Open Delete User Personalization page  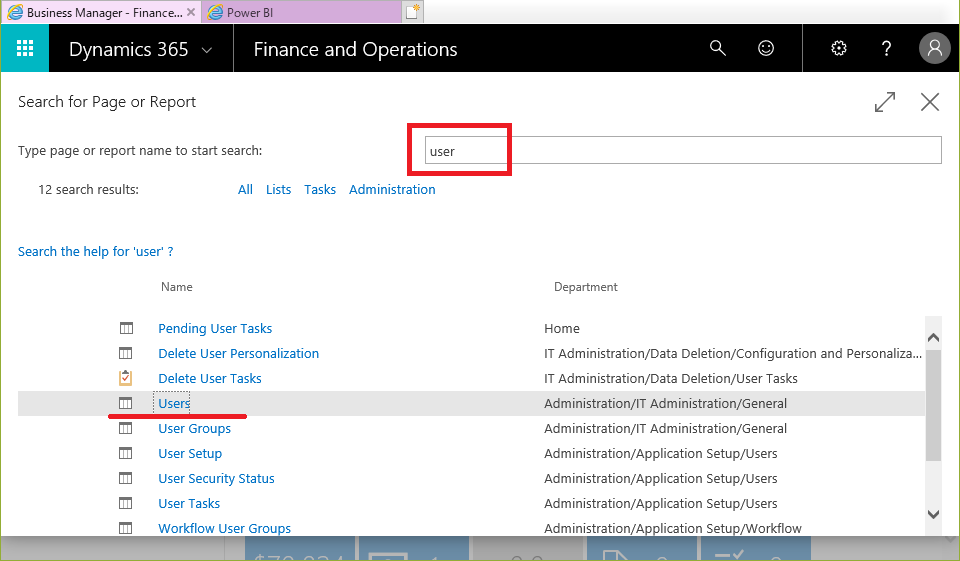[x=239, y=354]
